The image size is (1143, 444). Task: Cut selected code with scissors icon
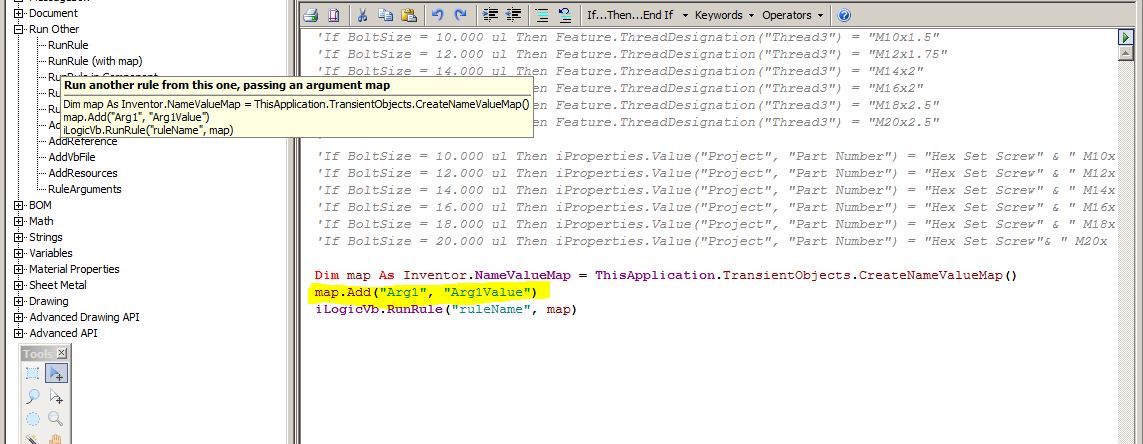[x=363, y=15]
